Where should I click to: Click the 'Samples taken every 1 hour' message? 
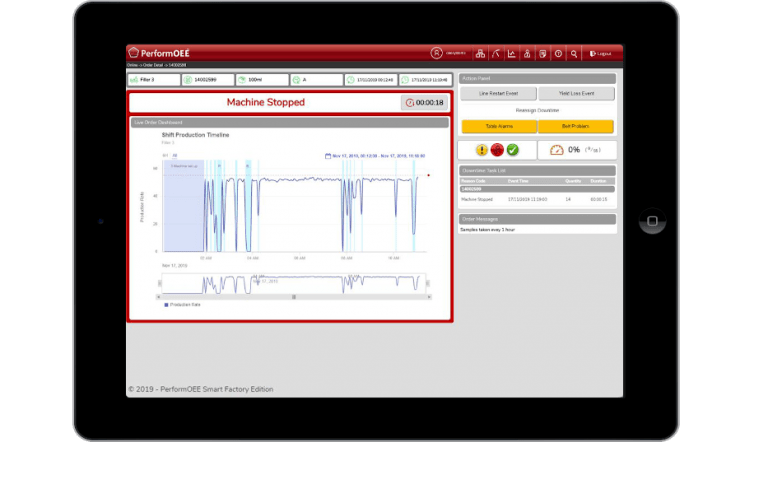[x=487, y=230]
